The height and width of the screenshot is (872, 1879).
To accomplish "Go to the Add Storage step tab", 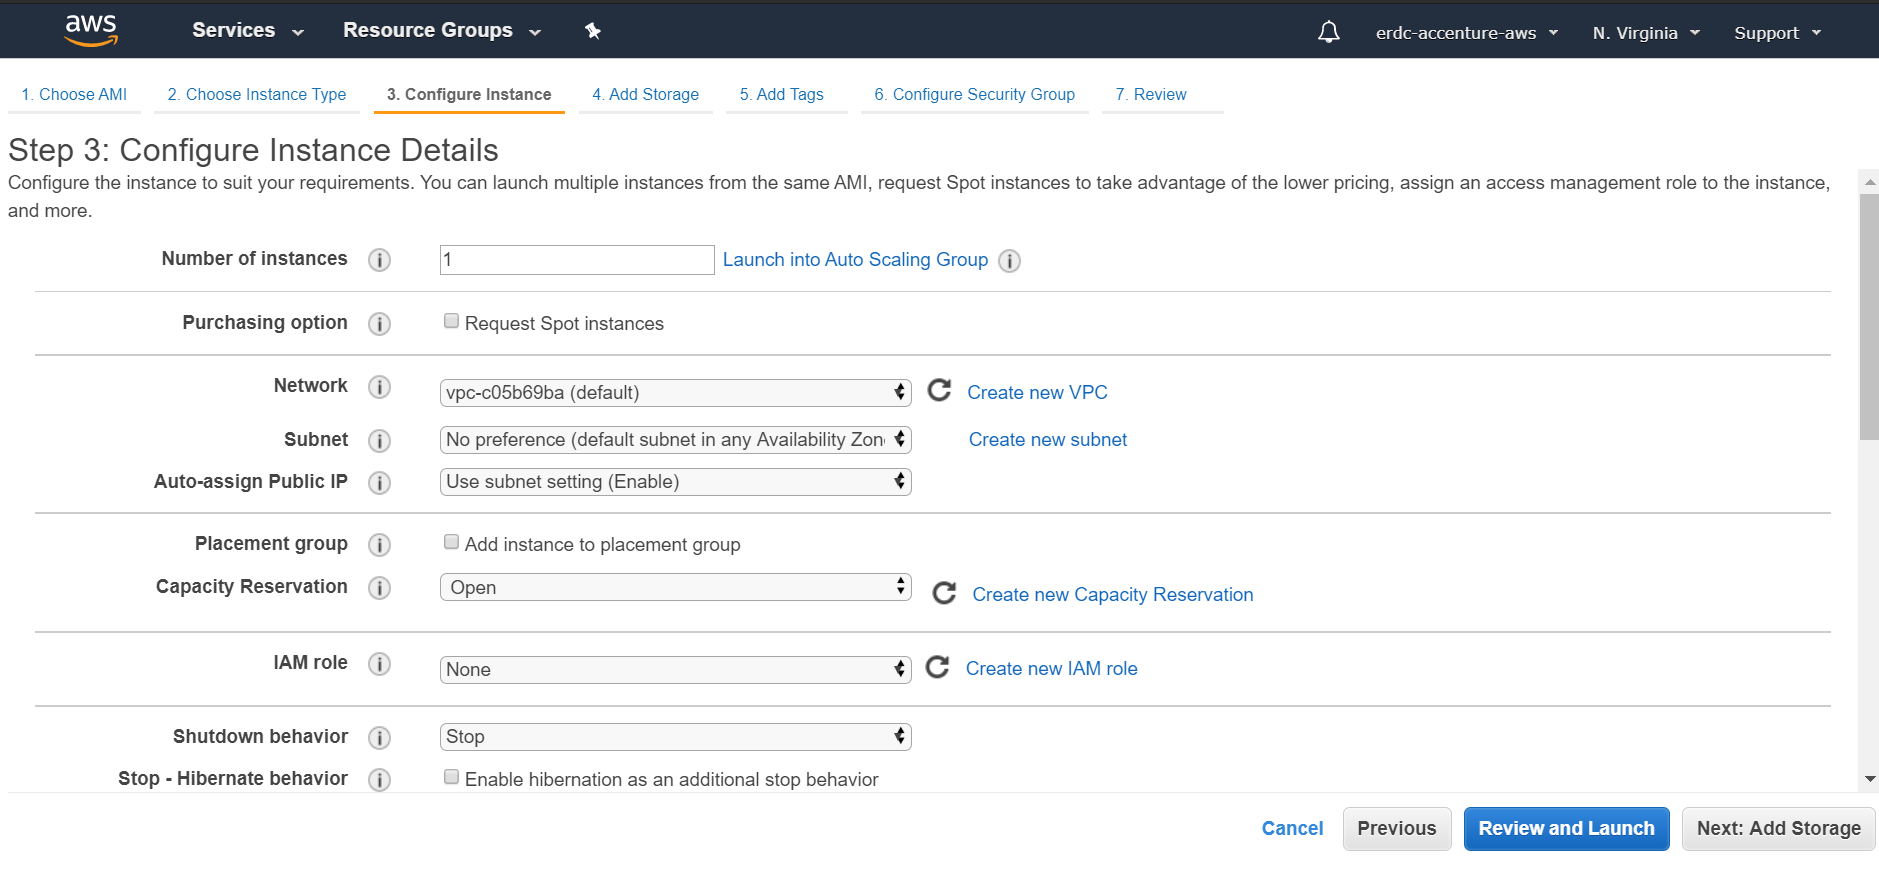I will (645, 94).
